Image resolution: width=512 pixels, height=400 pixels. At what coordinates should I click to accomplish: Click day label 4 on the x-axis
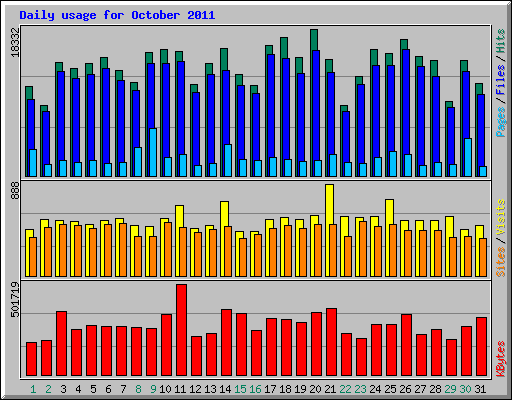(x=78, y=389)
